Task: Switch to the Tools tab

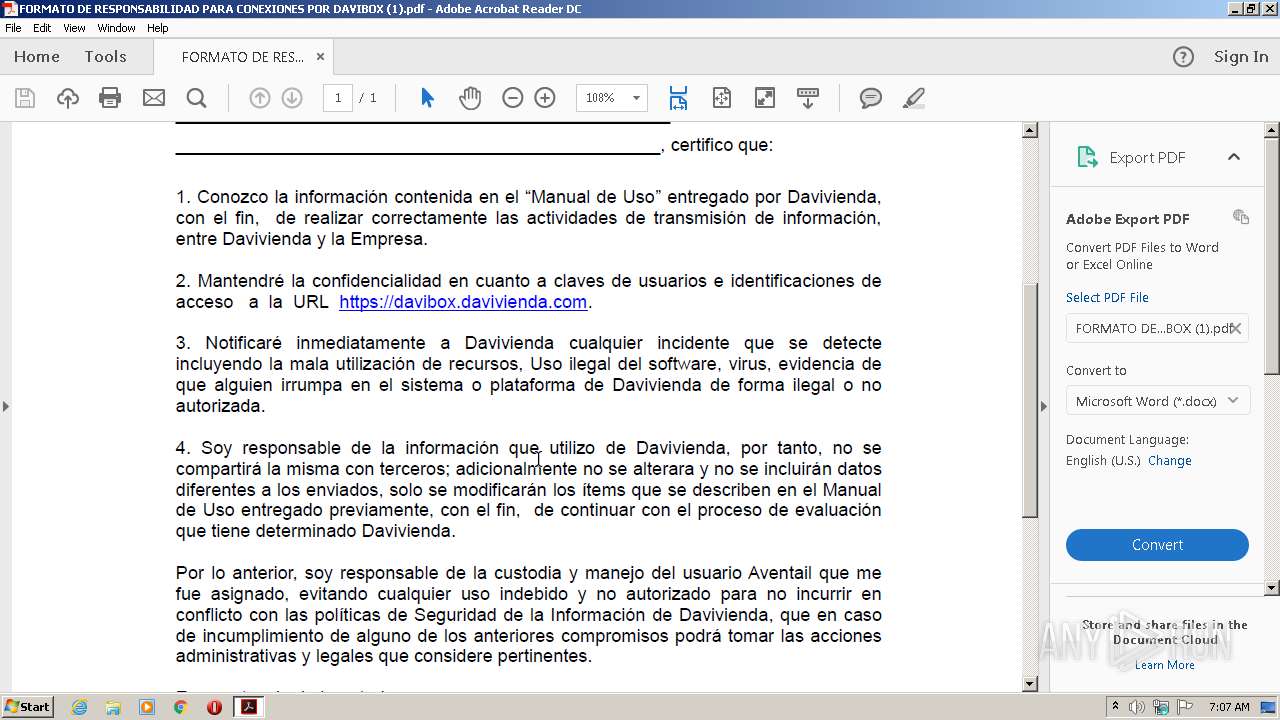Action: pos(105,57)
